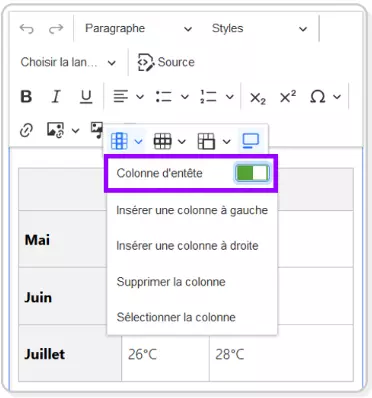Image resolution: width=372 pixels, height=398 pixels.
Task: Click the undo arrow
Action: (27, 29)
